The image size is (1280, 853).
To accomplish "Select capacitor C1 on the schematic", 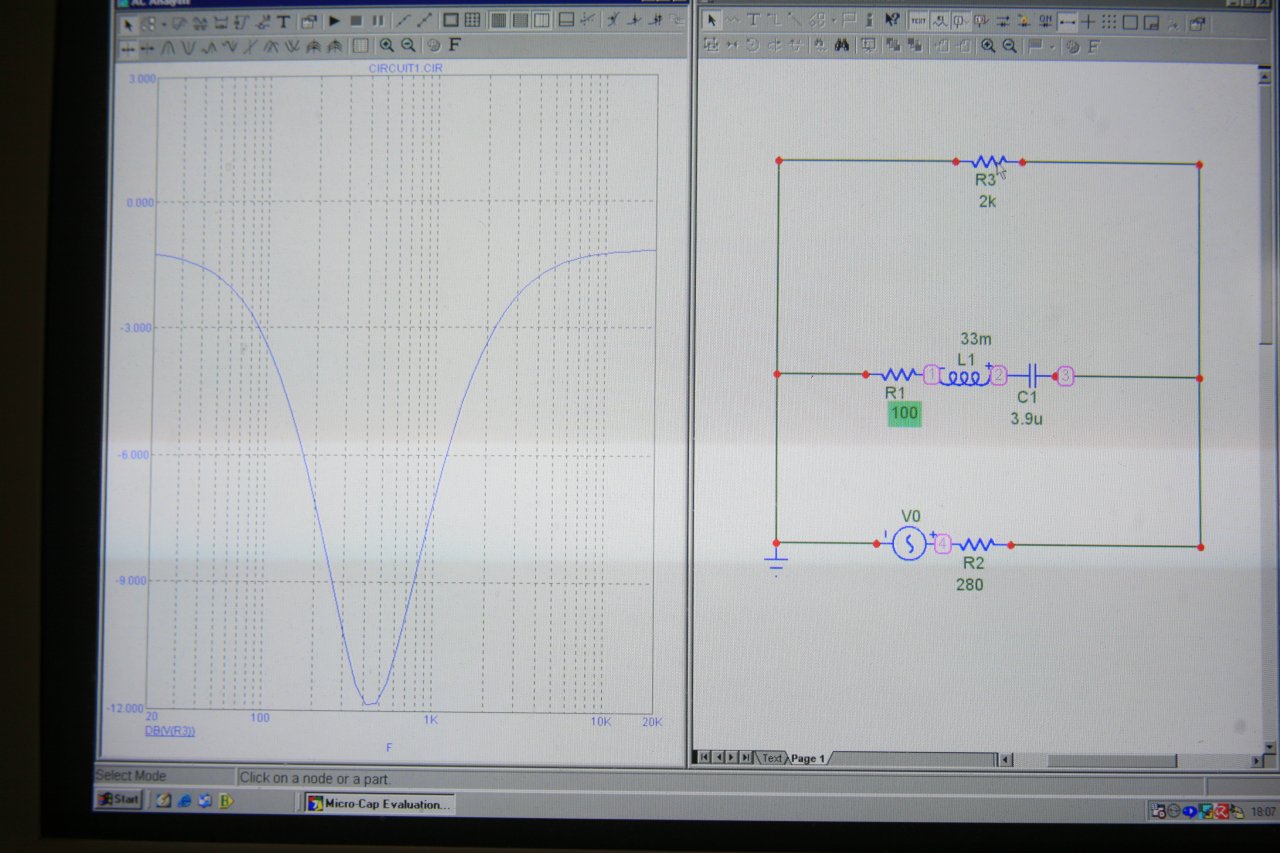I will [1030, 376].
